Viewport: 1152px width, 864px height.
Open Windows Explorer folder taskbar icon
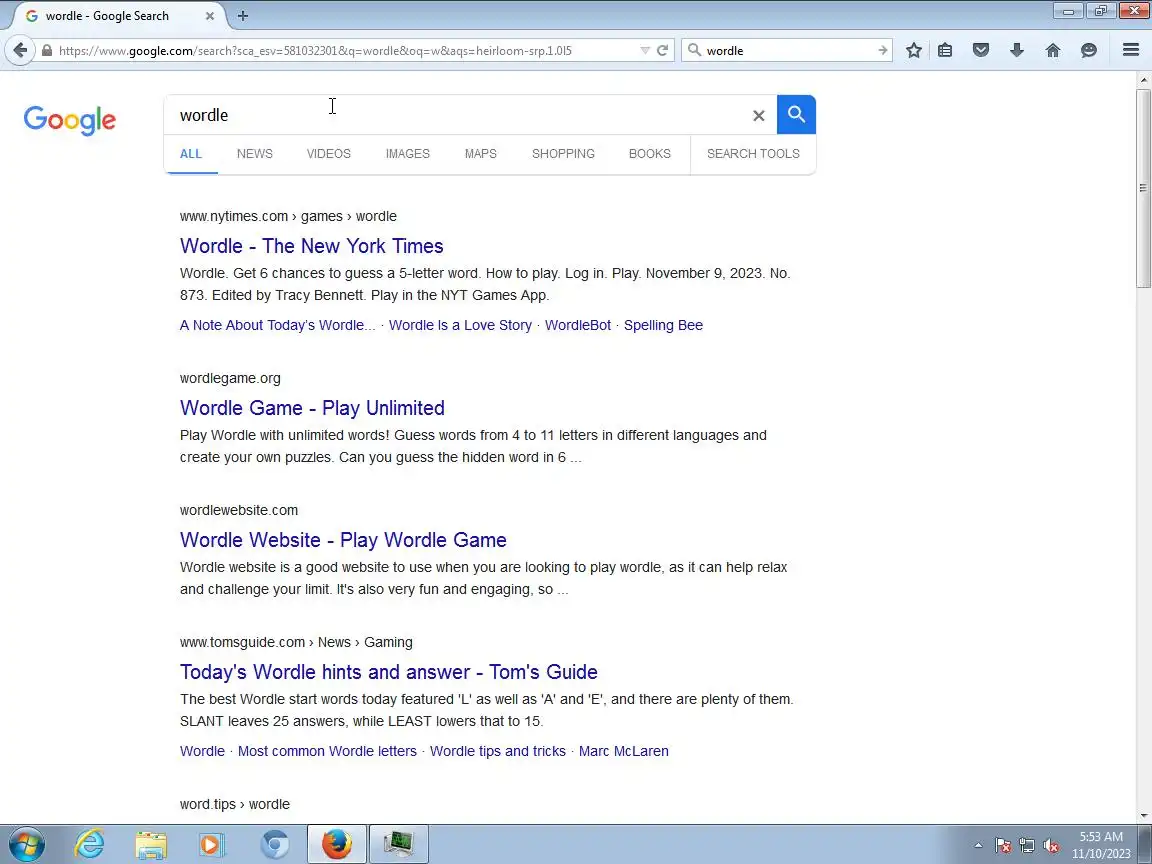(x=151, y=844)
